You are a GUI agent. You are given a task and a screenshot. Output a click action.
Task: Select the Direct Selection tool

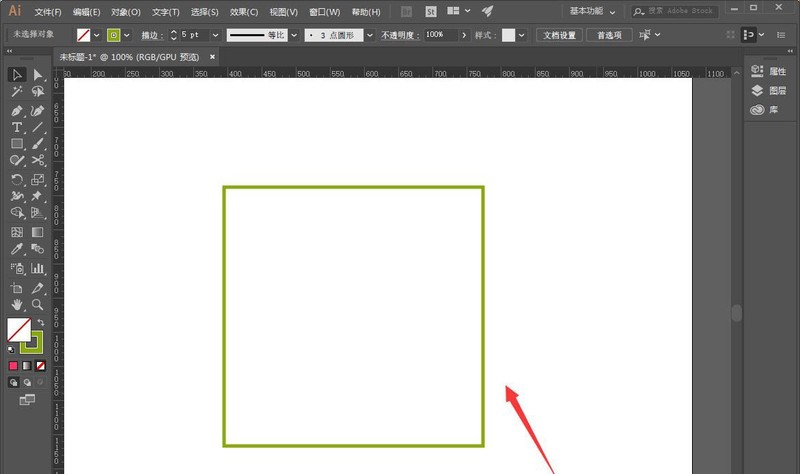point(38,75)
